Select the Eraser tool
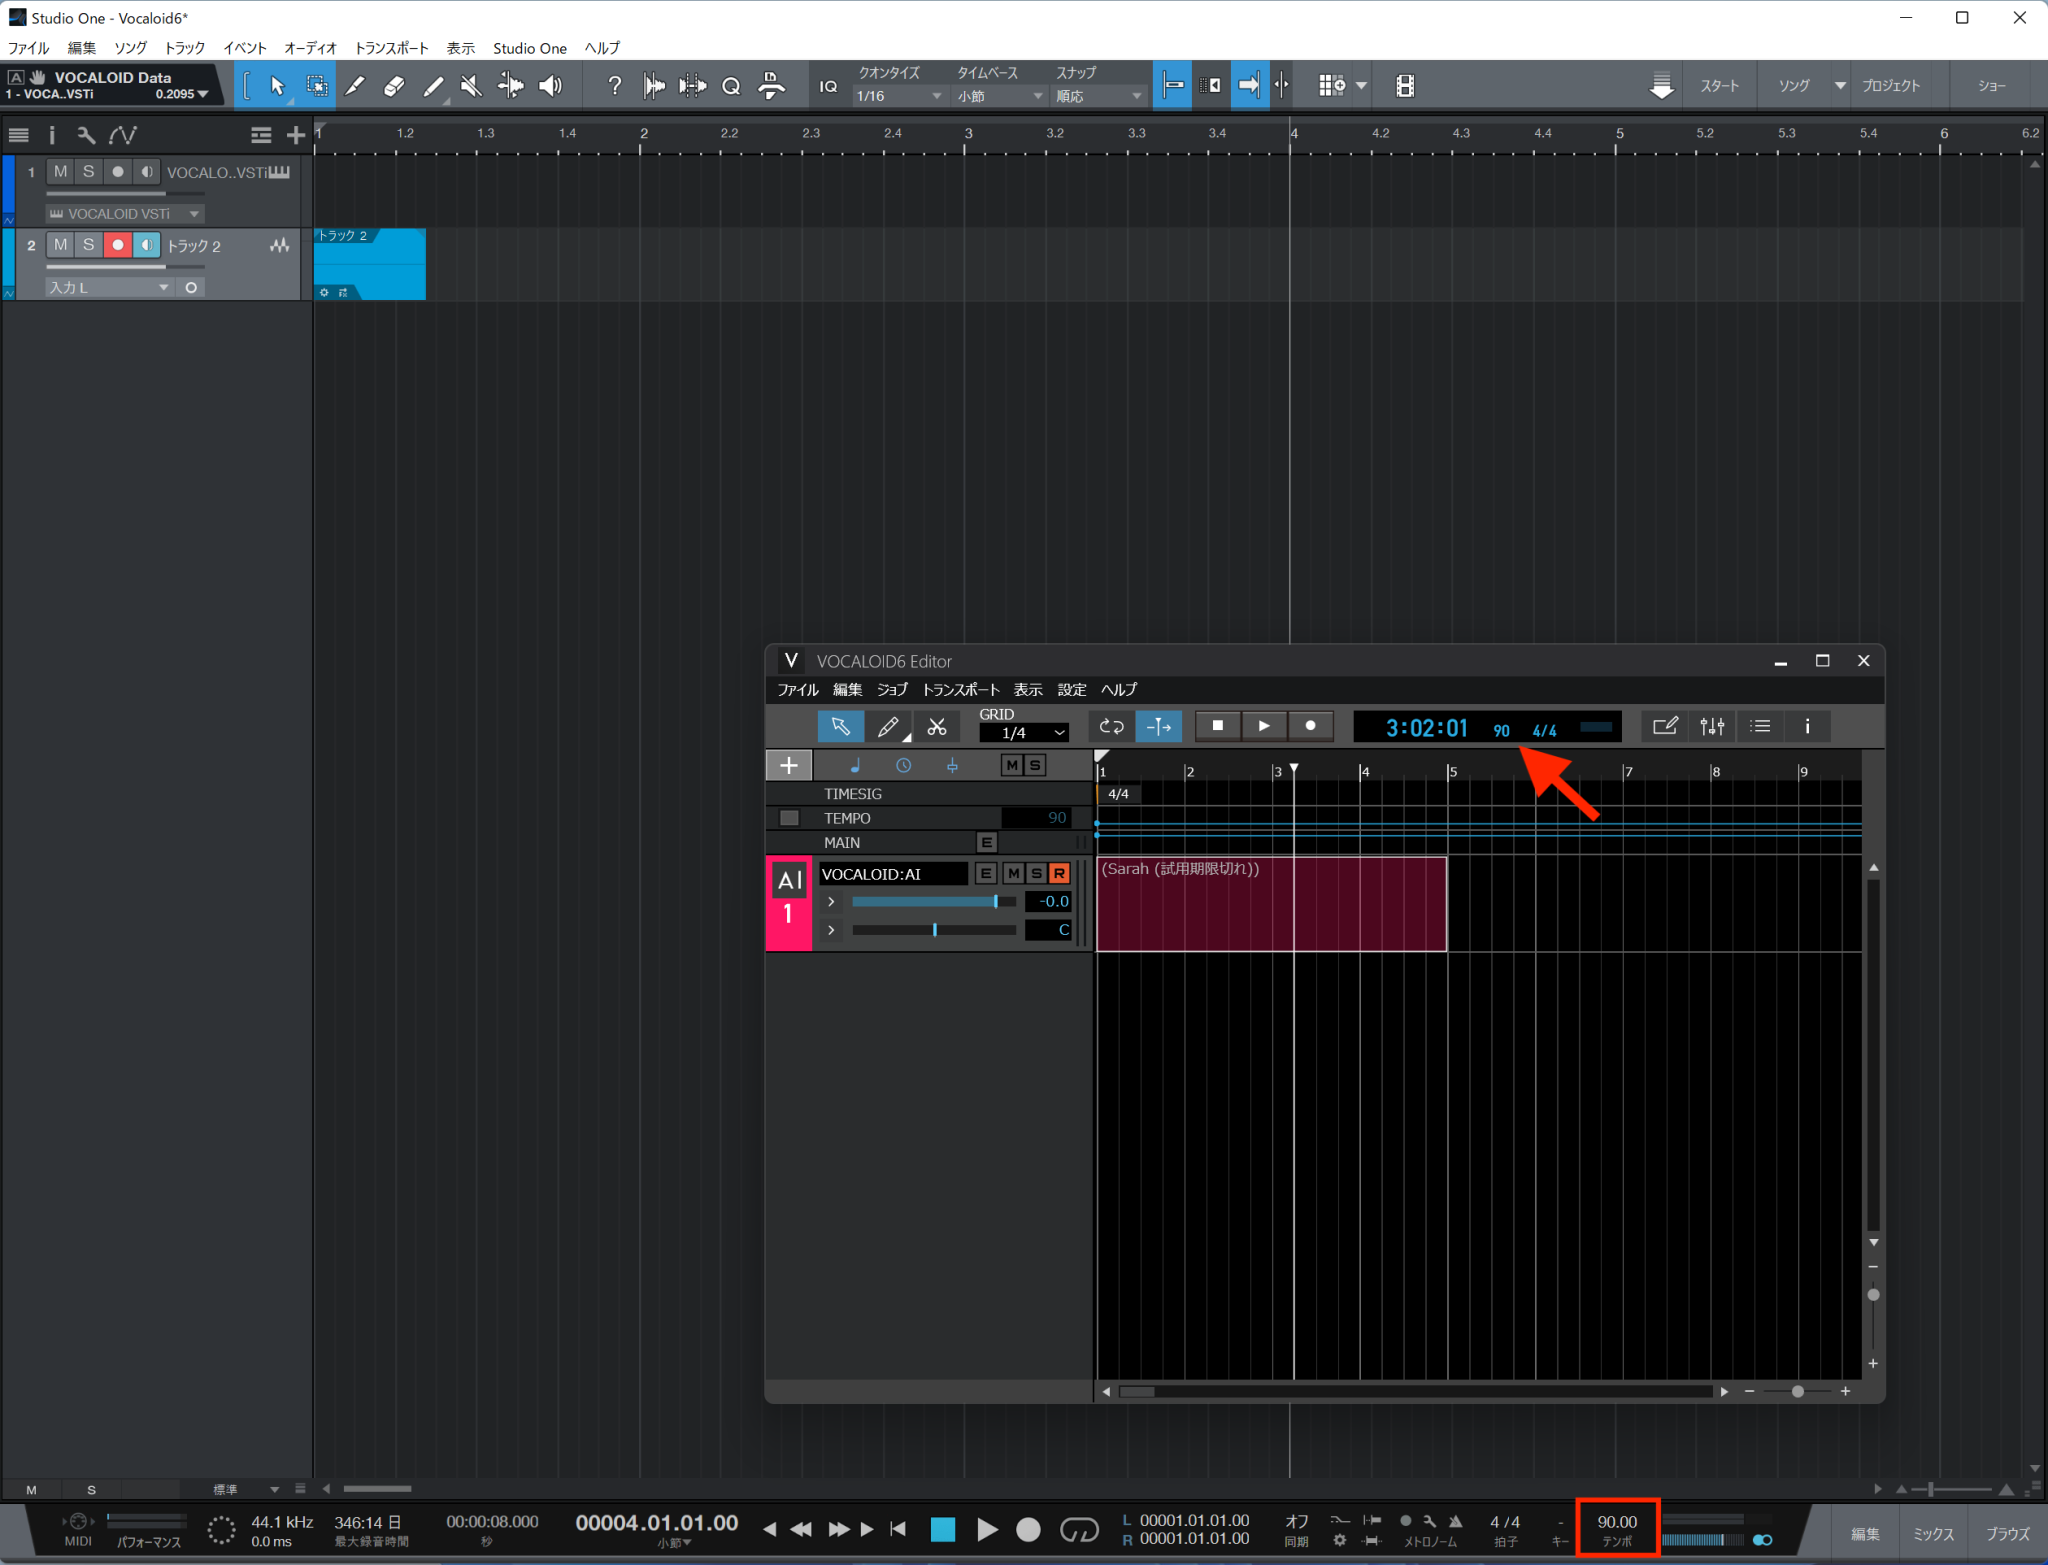2048x1565 pixels. pyautogui.click(x=393, y=85)
